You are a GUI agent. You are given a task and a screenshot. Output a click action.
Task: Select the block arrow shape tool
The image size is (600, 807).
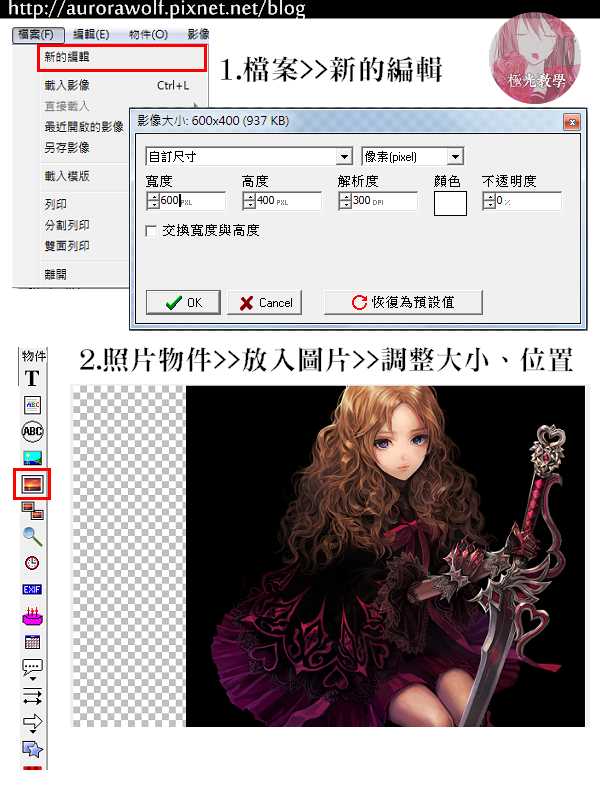tap(32, 723)
